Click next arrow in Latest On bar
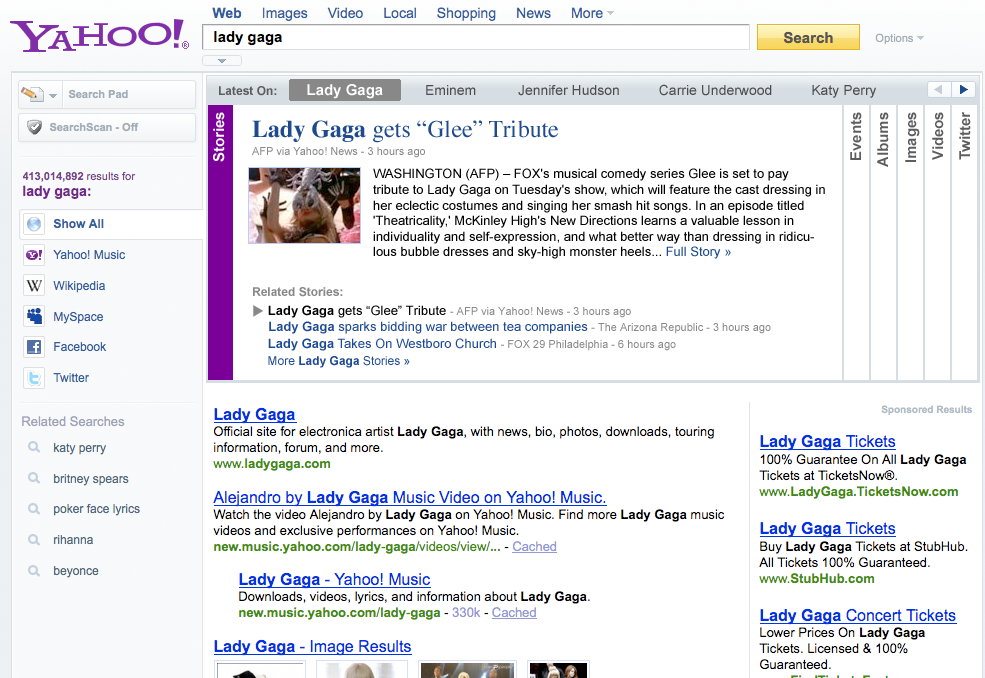This screenshot has height=678, width=985. click(963, 90)
